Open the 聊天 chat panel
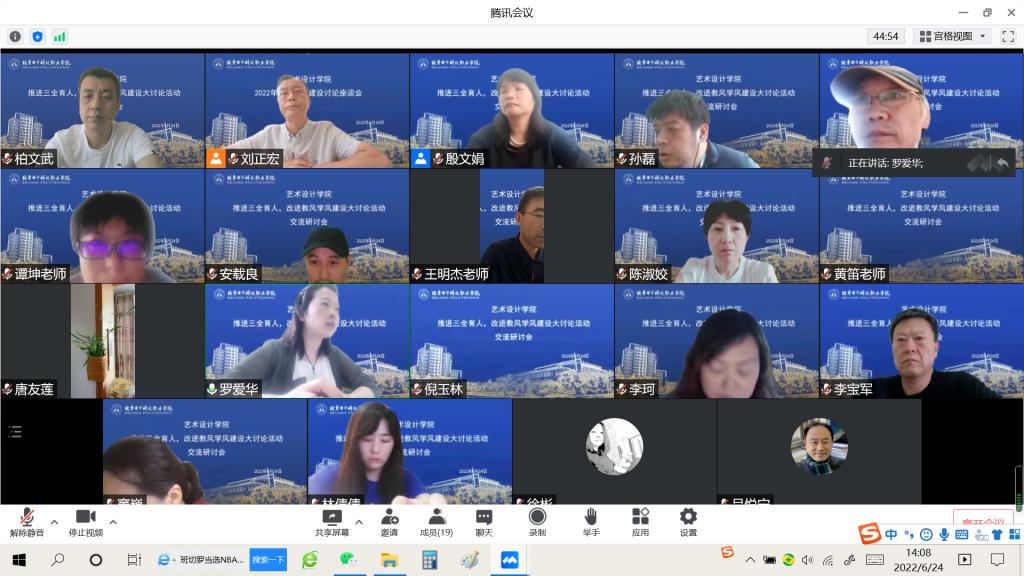This screenshot has height=576, width=1024. [x=484, y=522]
